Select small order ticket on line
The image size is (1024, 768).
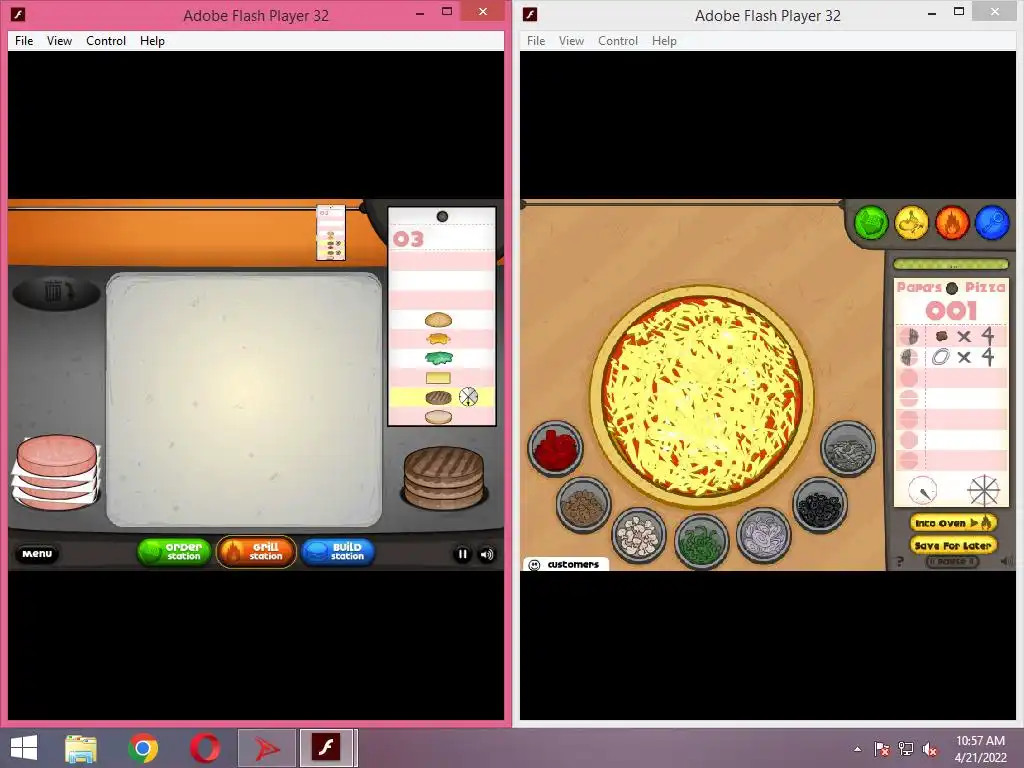[x=330, y=232]
